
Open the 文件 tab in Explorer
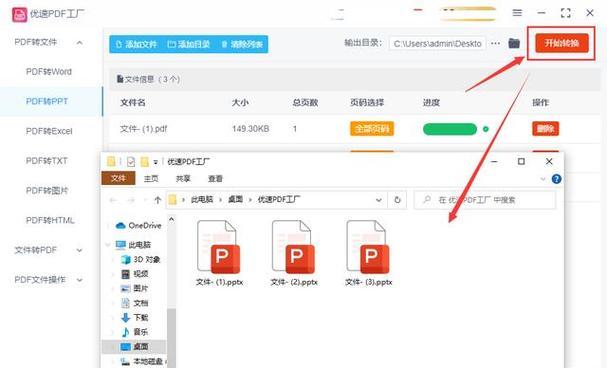(118, 178)
